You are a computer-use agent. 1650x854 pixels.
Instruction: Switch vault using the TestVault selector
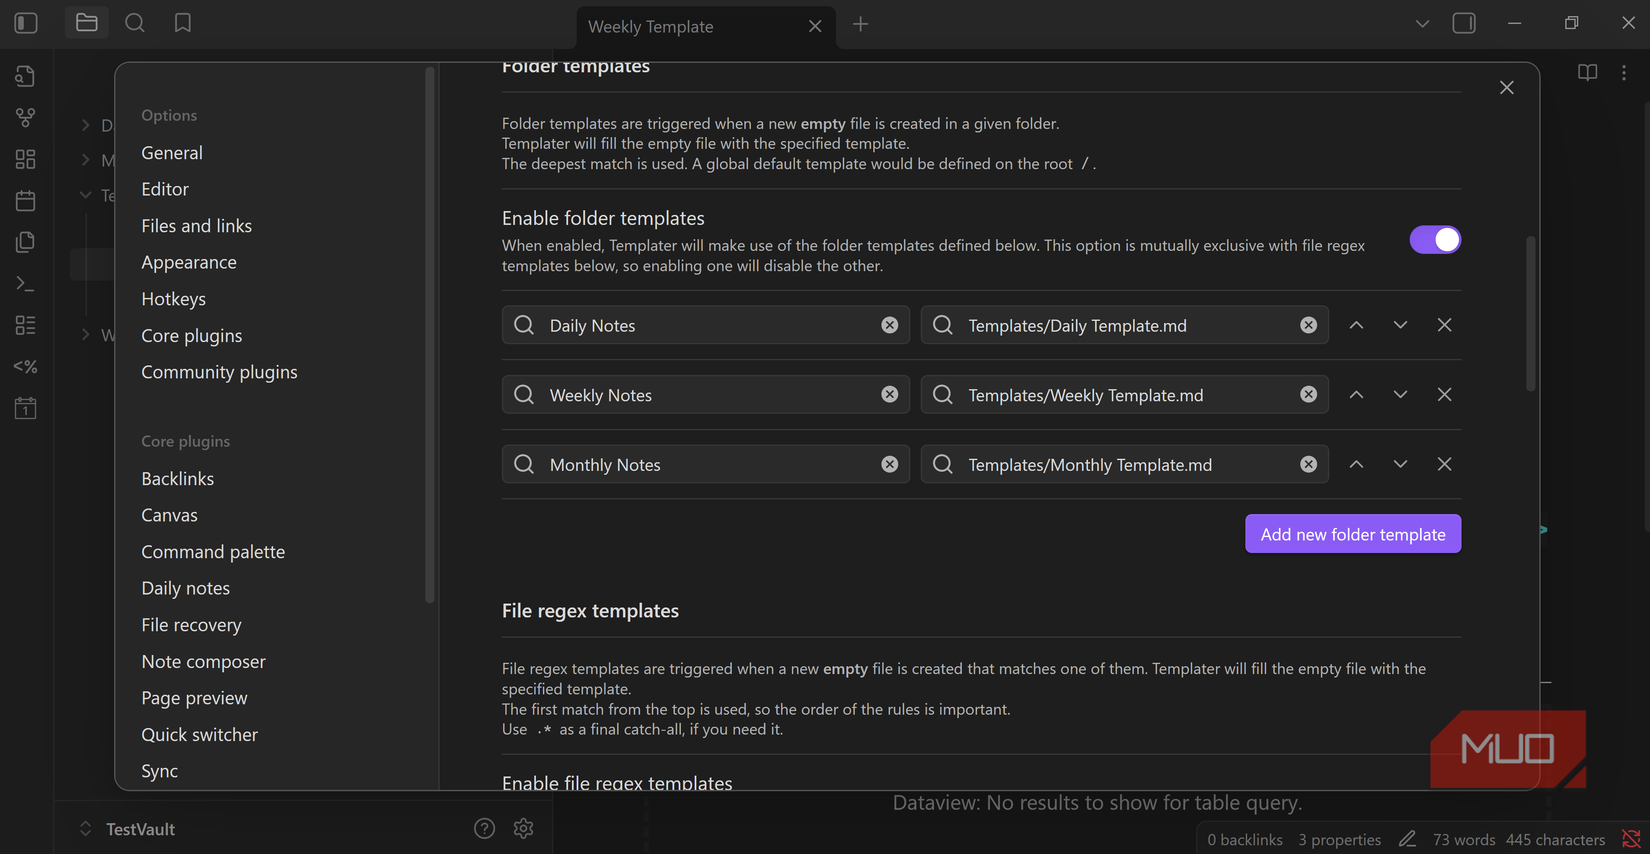tap(128, 829)
